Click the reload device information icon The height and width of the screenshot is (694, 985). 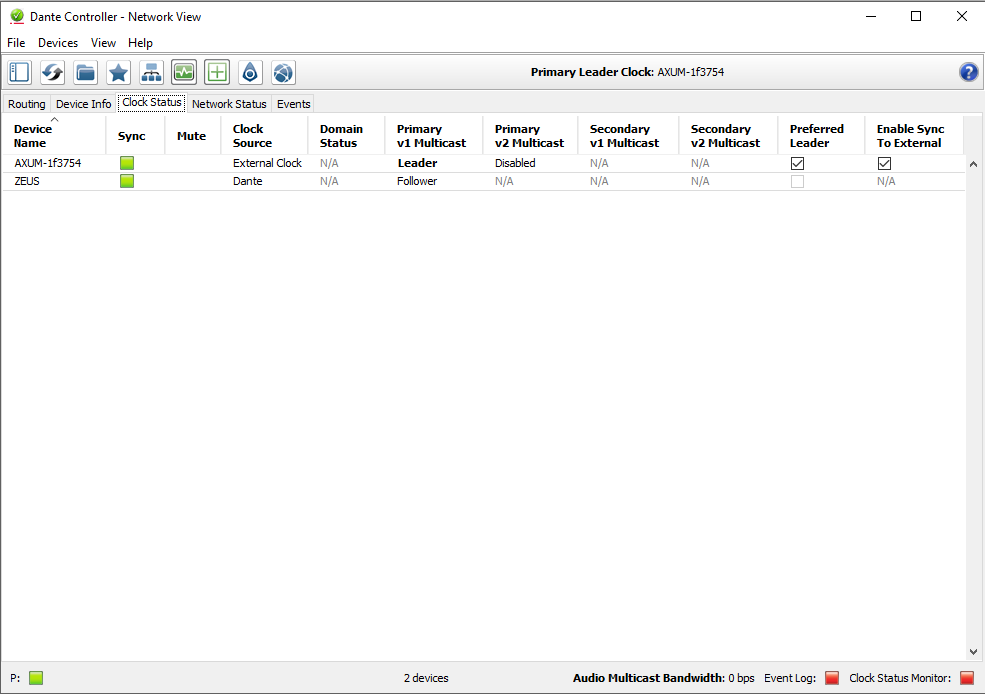click(x=53, y=72)
